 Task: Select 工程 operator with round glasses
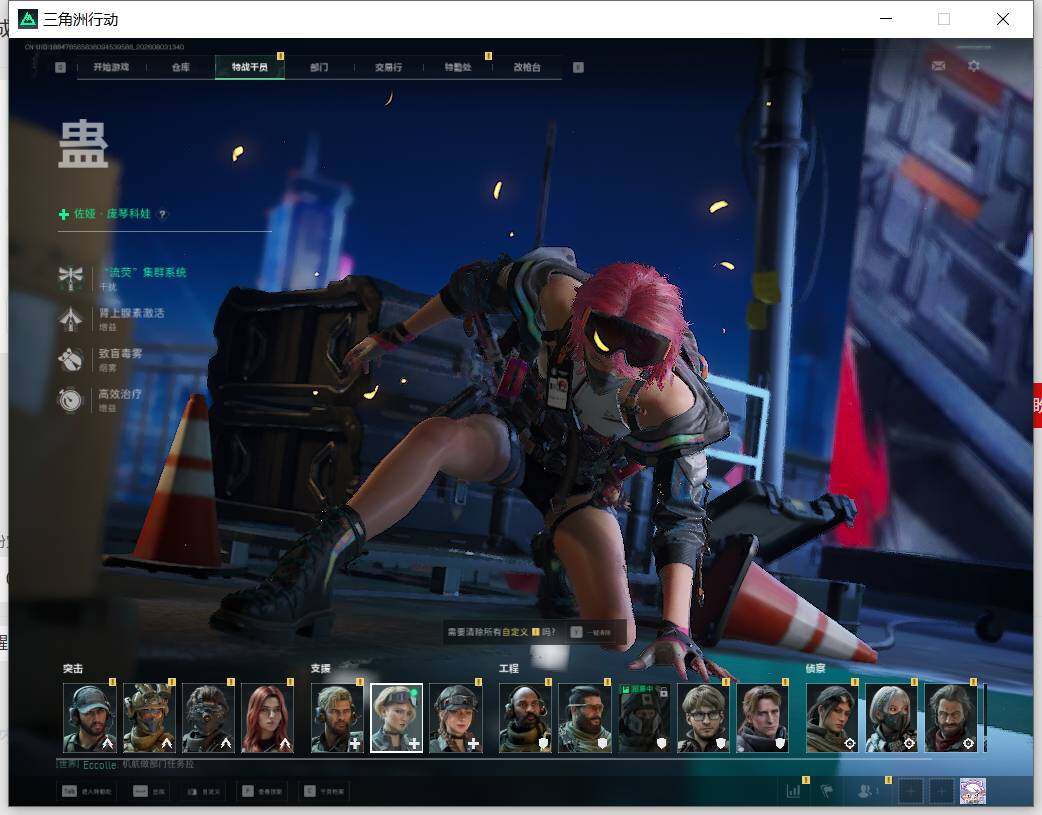coord(703,718)
